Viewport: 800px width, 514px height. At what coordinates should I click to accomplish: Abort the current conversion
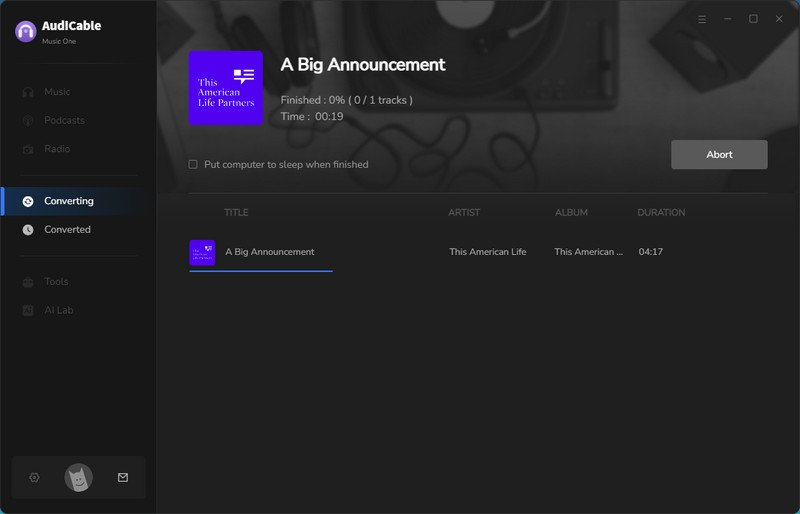click(719, 155)
